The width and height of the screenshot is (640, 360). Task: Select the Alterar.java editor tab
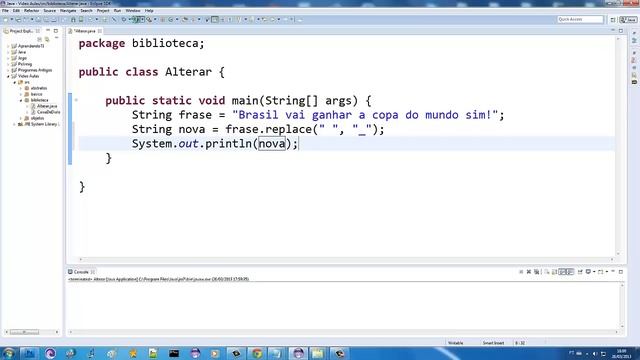tap(85, 31)
